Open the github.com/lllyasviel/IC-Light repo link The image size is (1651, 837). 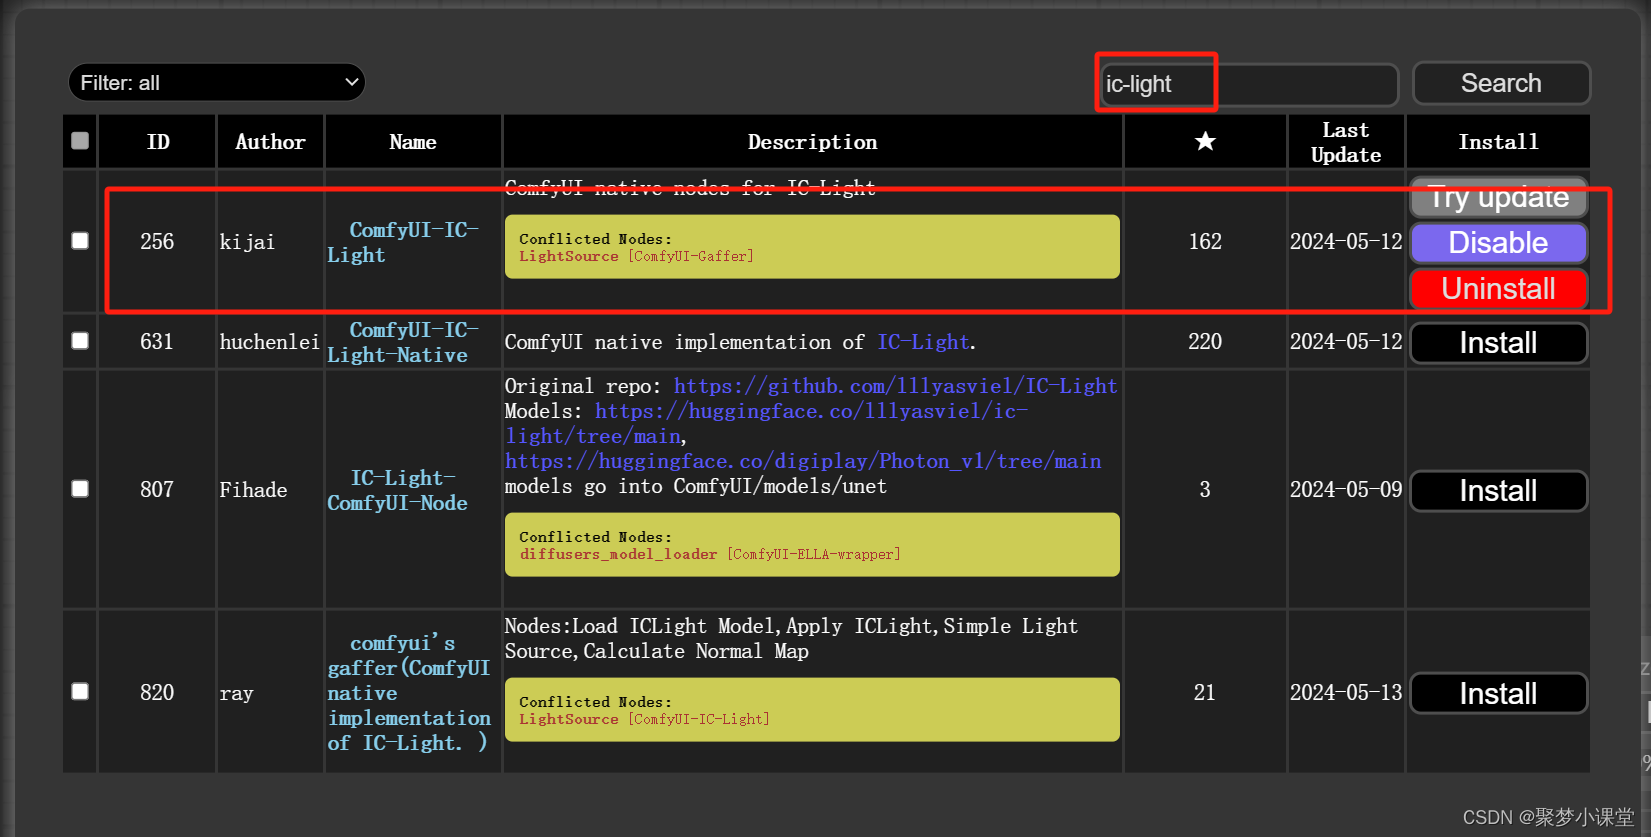coord(895,386)
